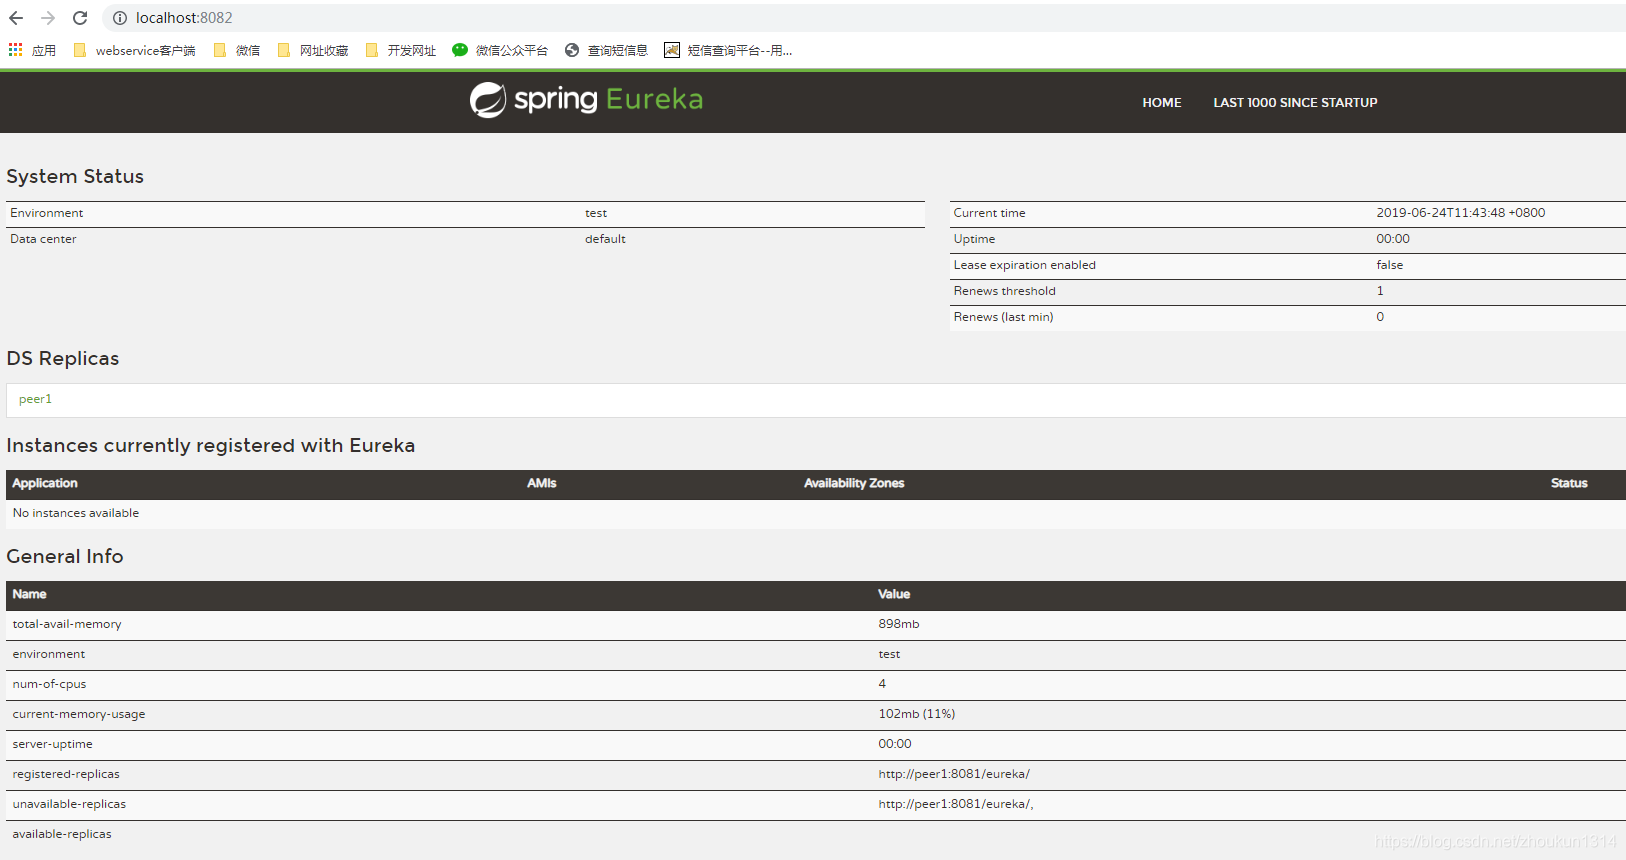Click the browser forward arrow
The width and height of the screenshot is (1626, 860).
[48, 18]
